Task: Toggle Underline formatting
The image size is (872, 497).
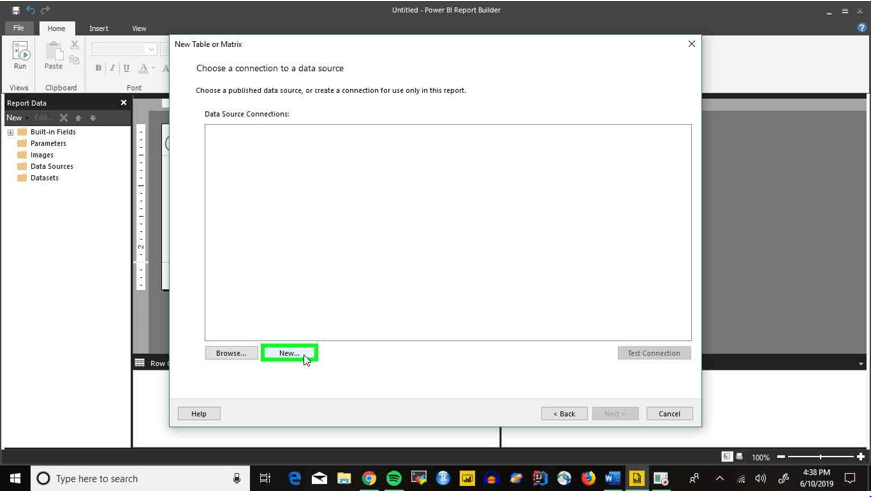Action: (126, 68)
